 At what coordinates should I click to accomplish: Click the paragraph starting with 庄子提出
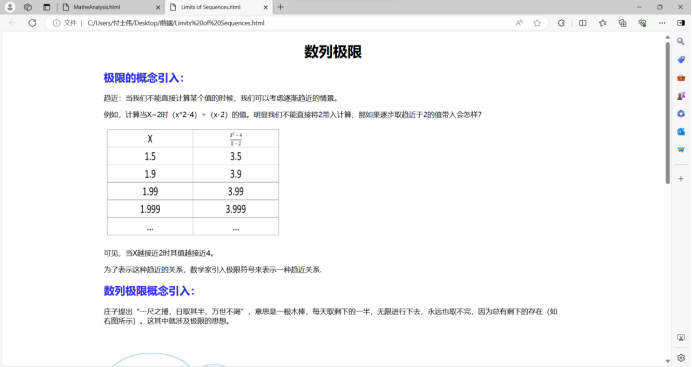330,316
